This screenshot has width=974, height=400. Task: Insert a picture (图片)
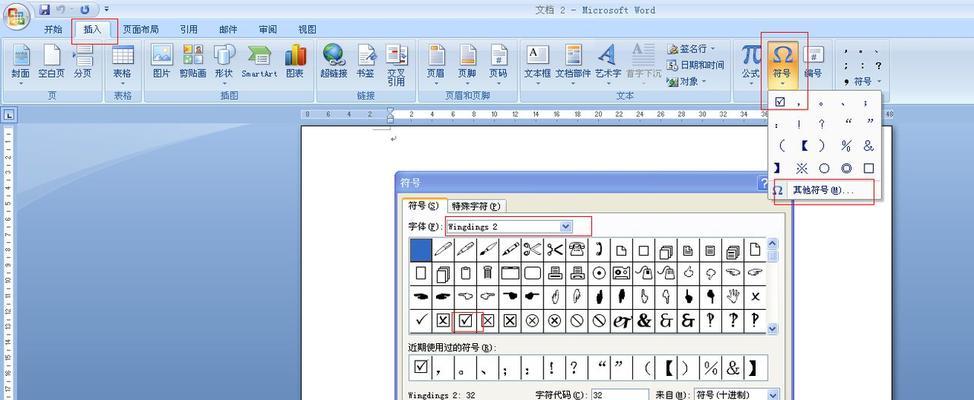point(162,62)
